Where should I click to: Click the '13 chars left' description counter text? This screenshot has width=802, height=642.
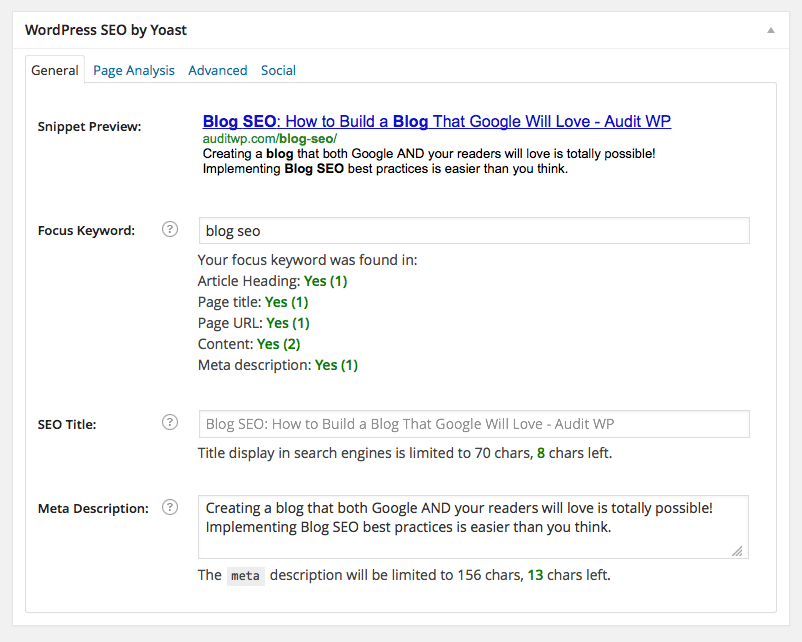[569, 575]
